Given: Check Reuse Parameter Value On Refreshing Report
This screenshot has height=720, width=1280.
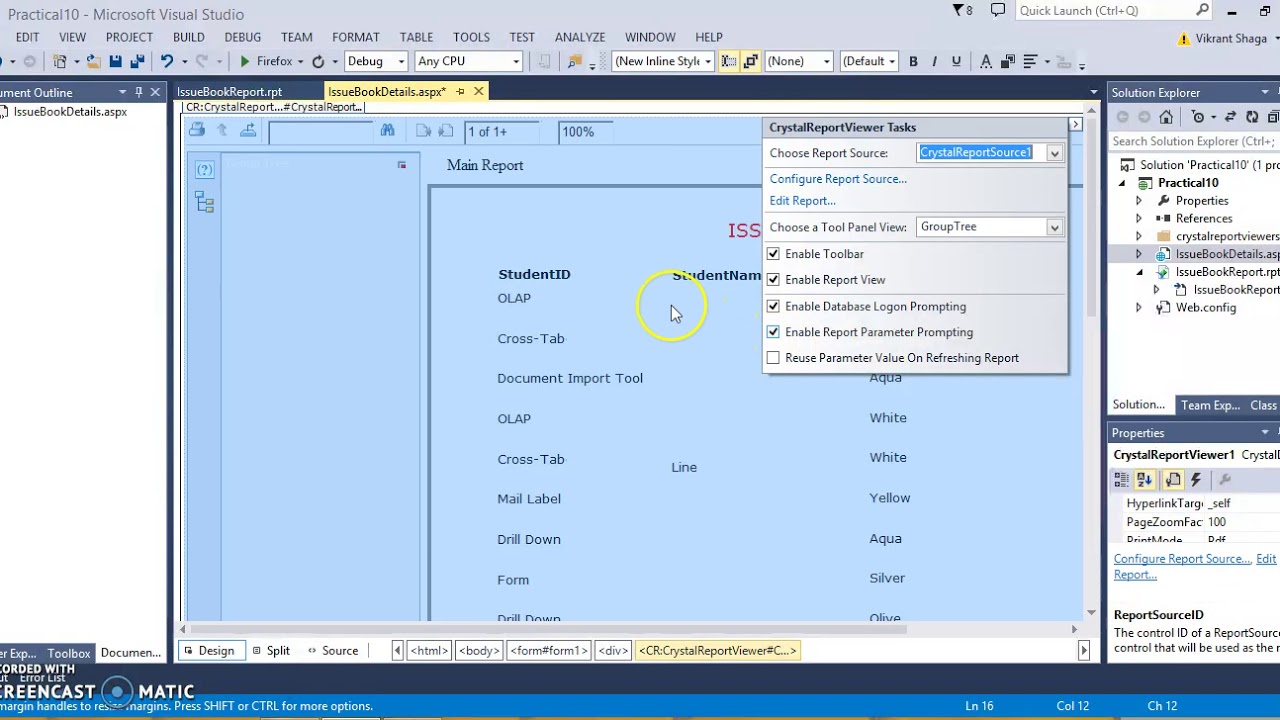Looking at the screenshot, I should (773, 358).
